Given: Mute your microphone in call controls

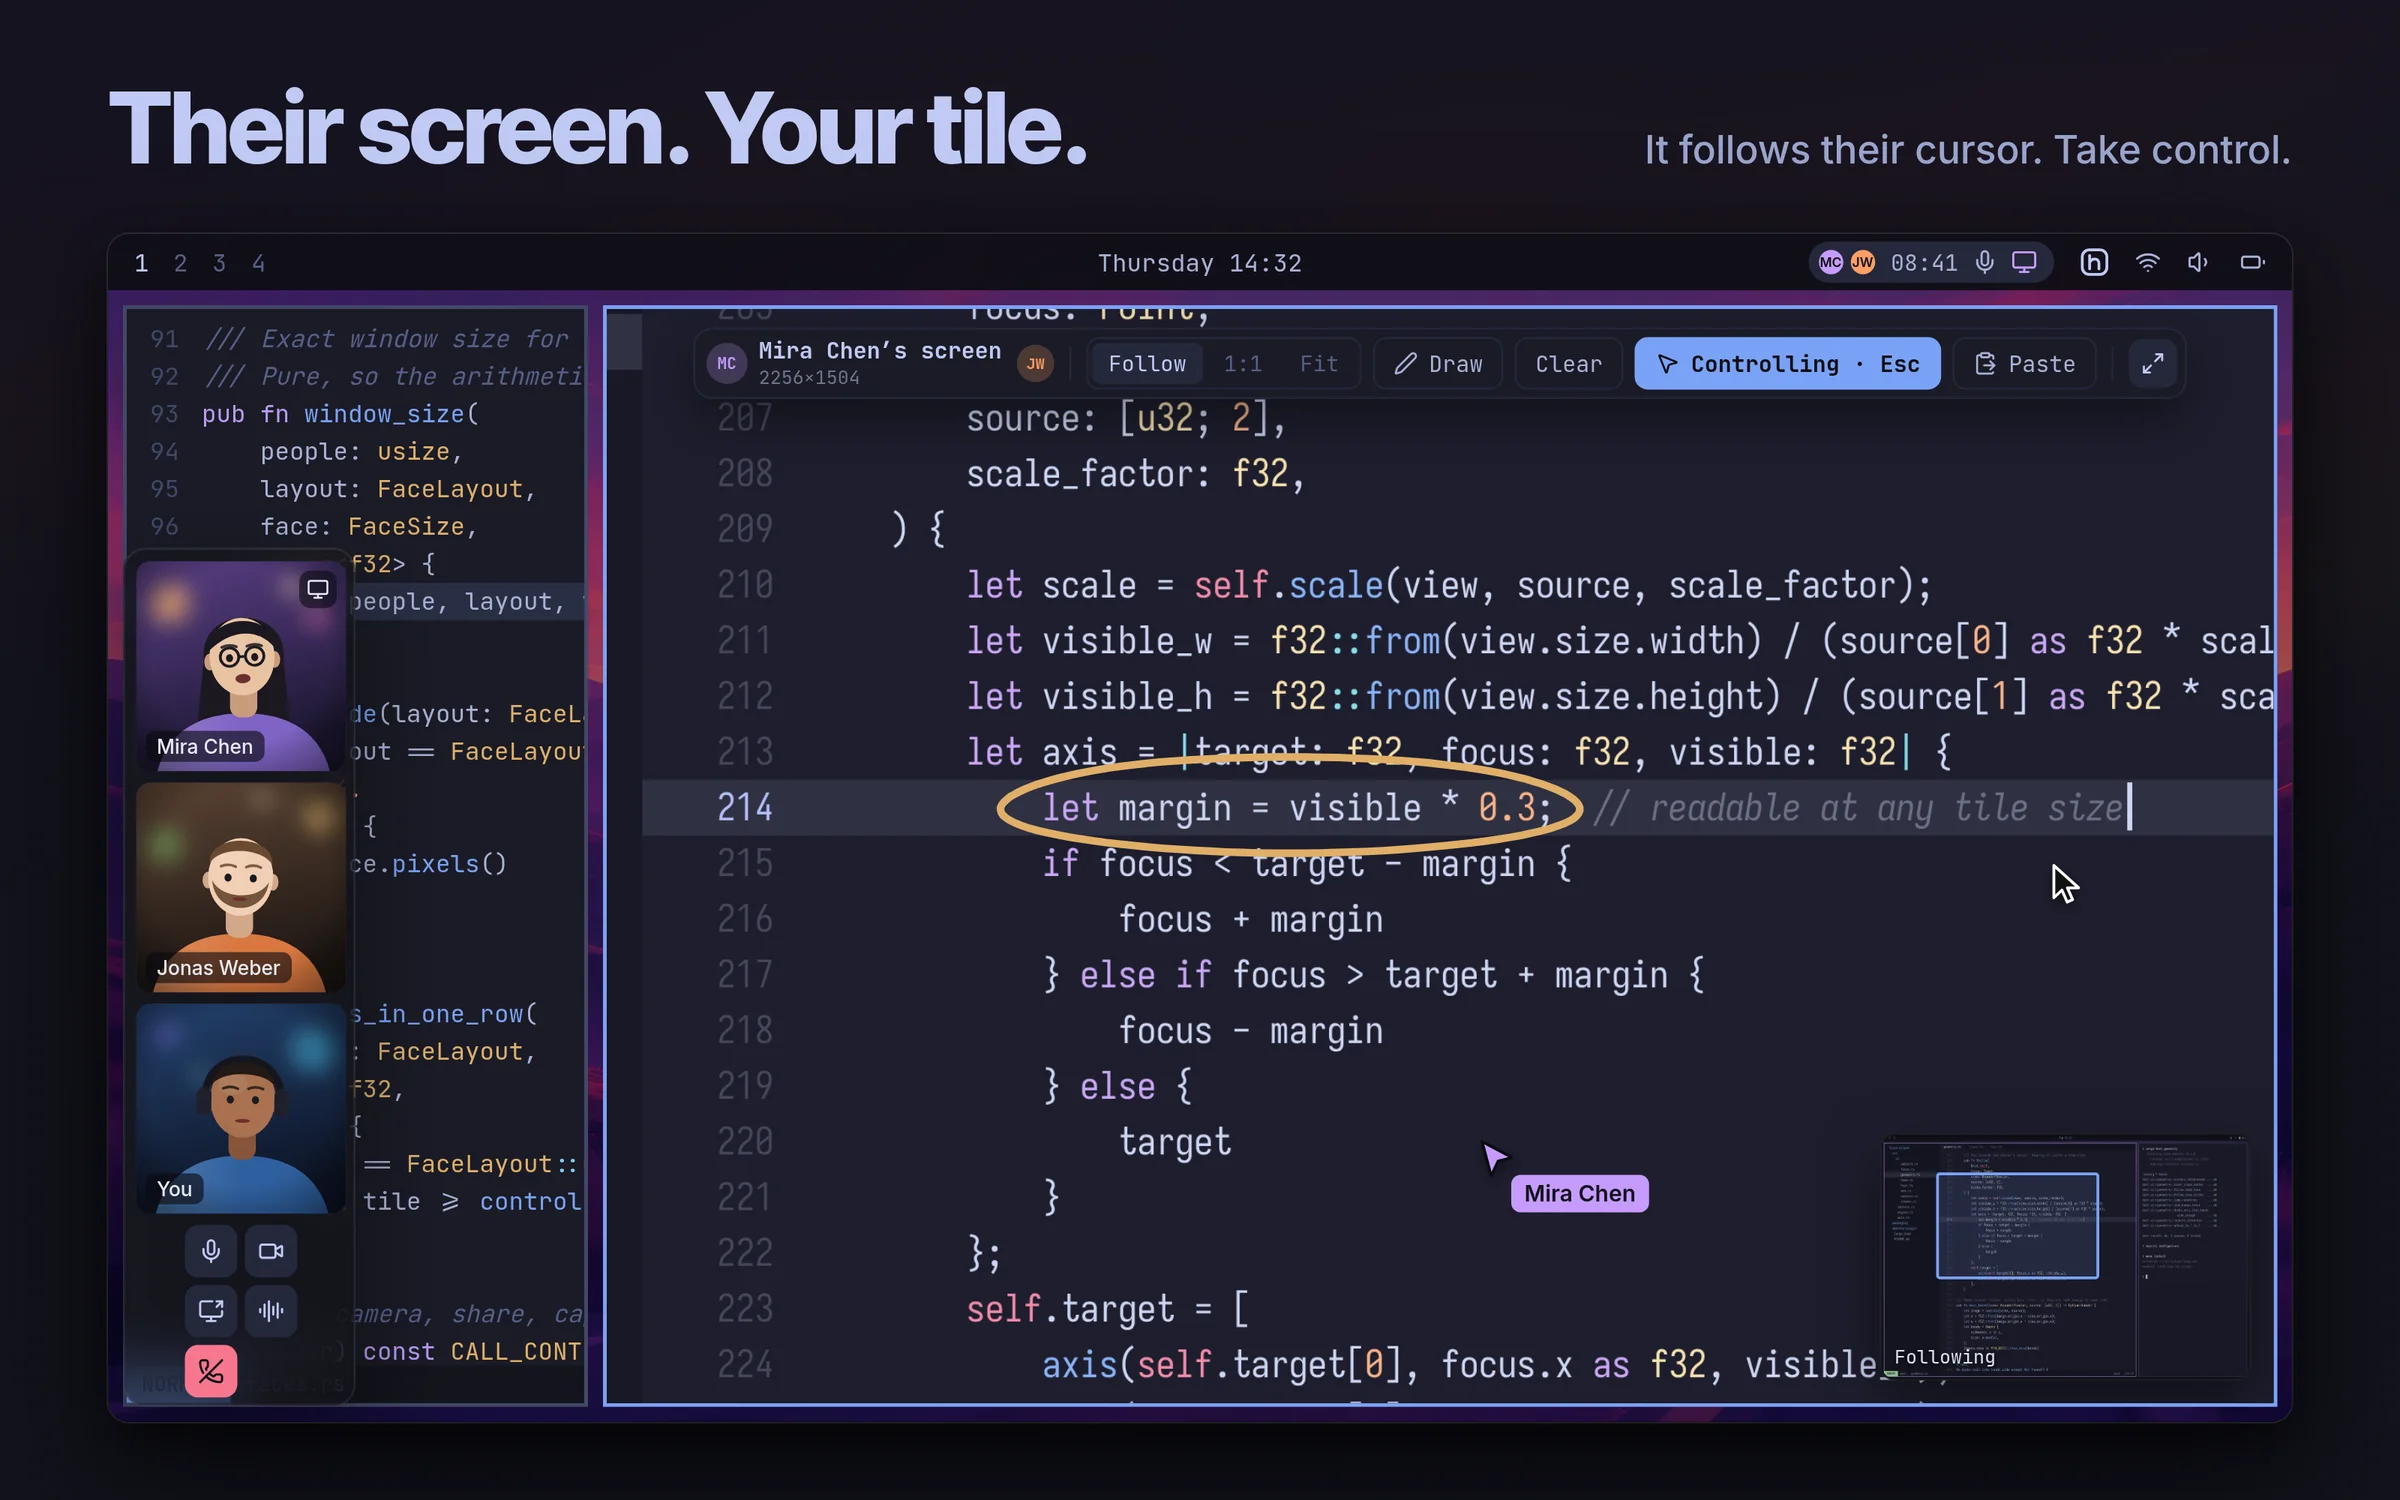Looking at the screenshot, I should coord(211,1251).
